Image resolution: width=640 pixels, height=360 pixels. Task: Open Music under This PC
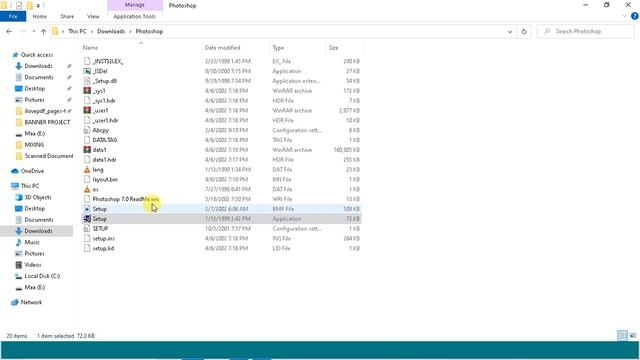click(x=32, y=242)
